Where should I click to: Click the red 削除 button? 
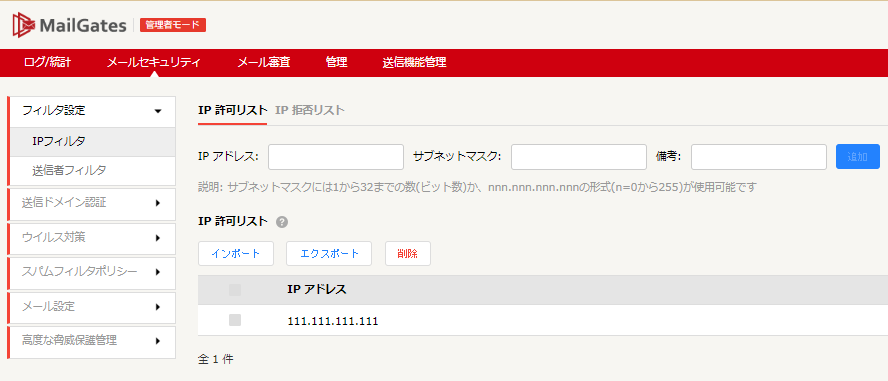click(408, 254)
